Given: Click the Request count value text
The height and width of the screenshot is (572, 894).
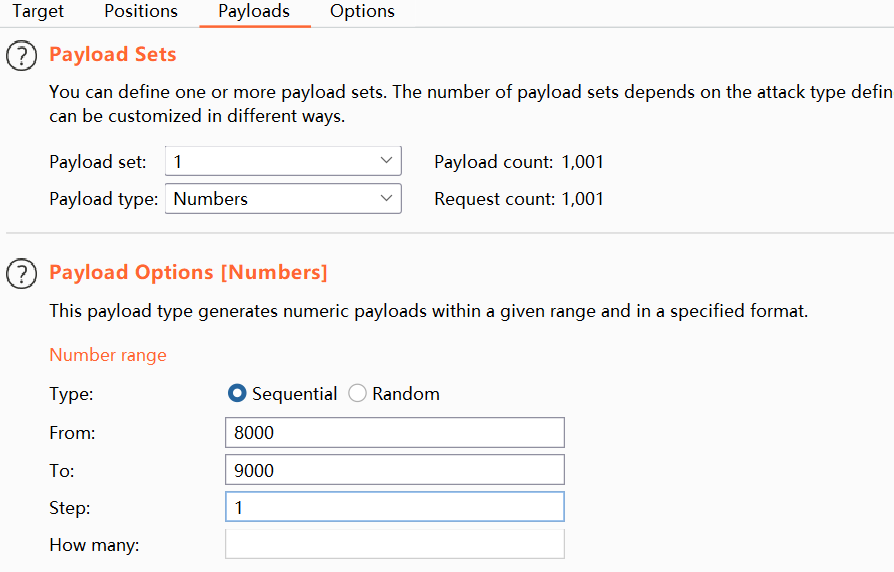Looking at the screenshot, I should 582,199.
